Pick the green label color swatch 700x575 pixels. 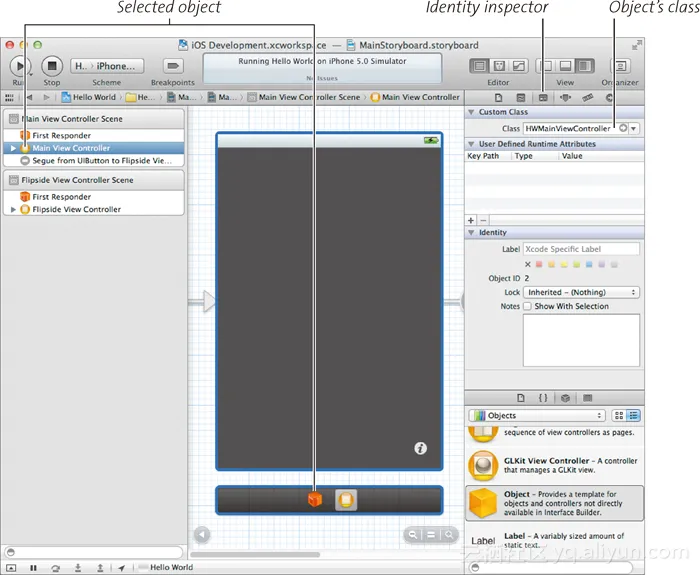click(577, 265)
